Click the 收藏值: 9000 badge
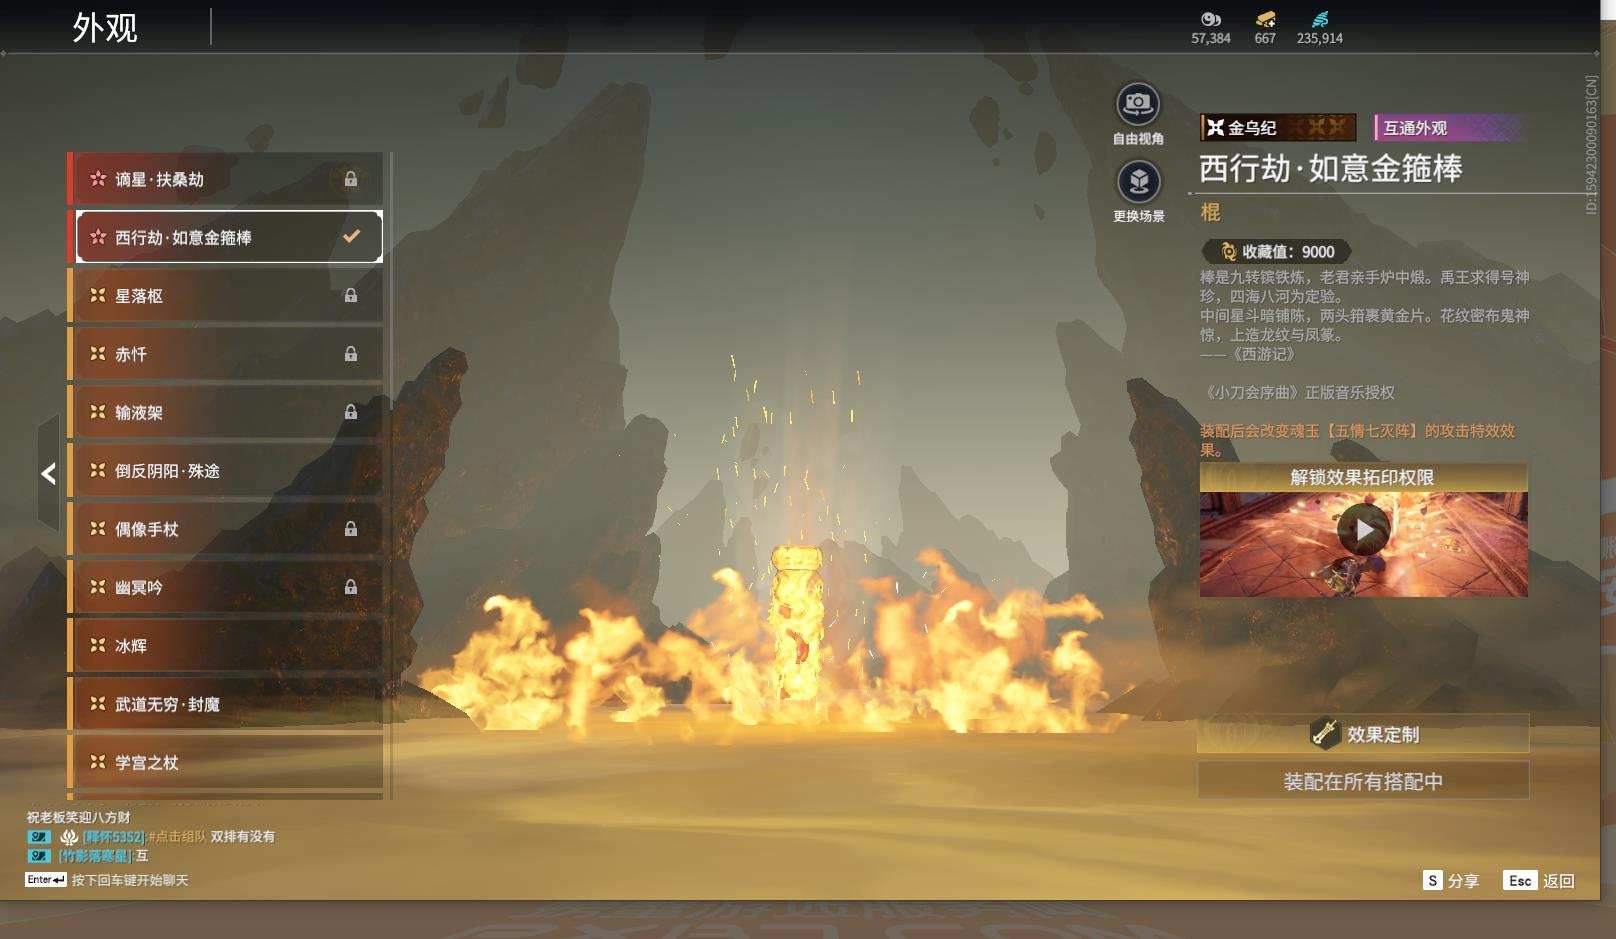The height and width of the screenshot is (939, 1616). [1277, 252]
